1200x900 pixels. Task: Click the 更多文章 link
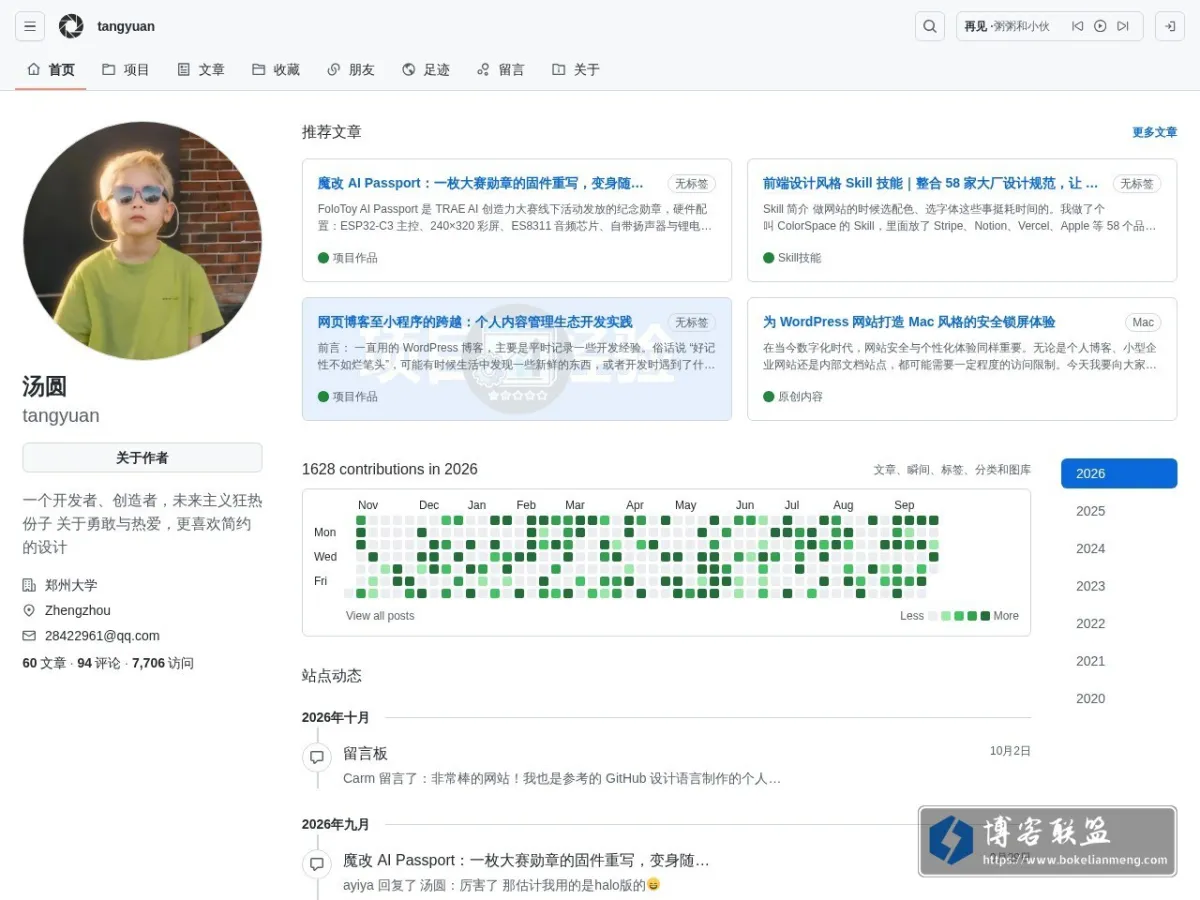1154,132
